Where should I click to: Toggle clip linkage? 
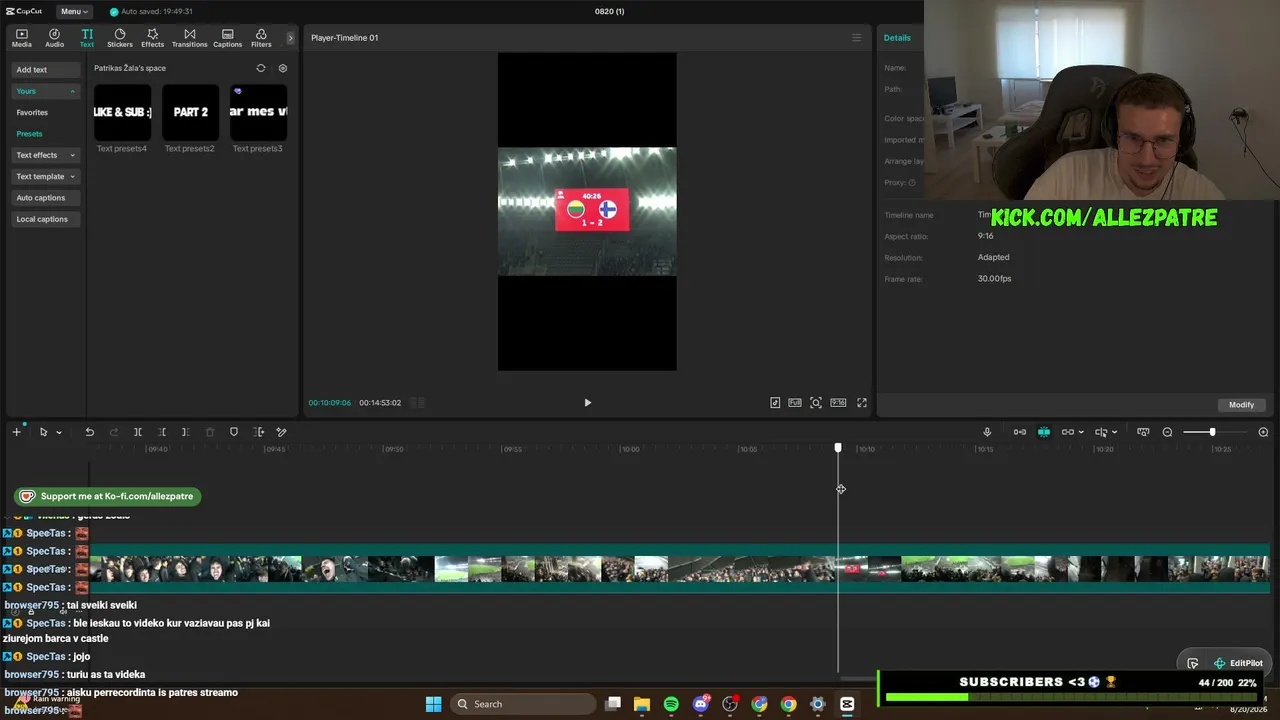(1068, 432)
